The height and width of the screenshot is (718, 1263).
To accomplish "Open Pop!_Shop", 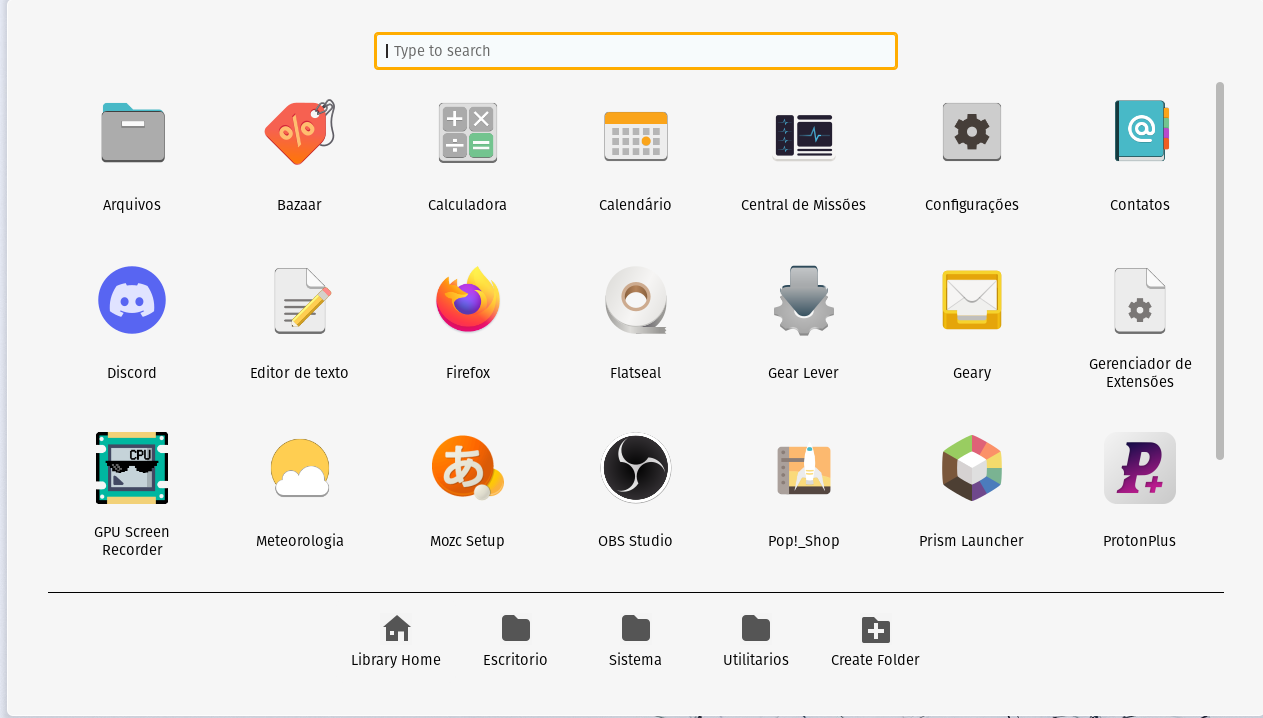I will click(x=803, y=469).
